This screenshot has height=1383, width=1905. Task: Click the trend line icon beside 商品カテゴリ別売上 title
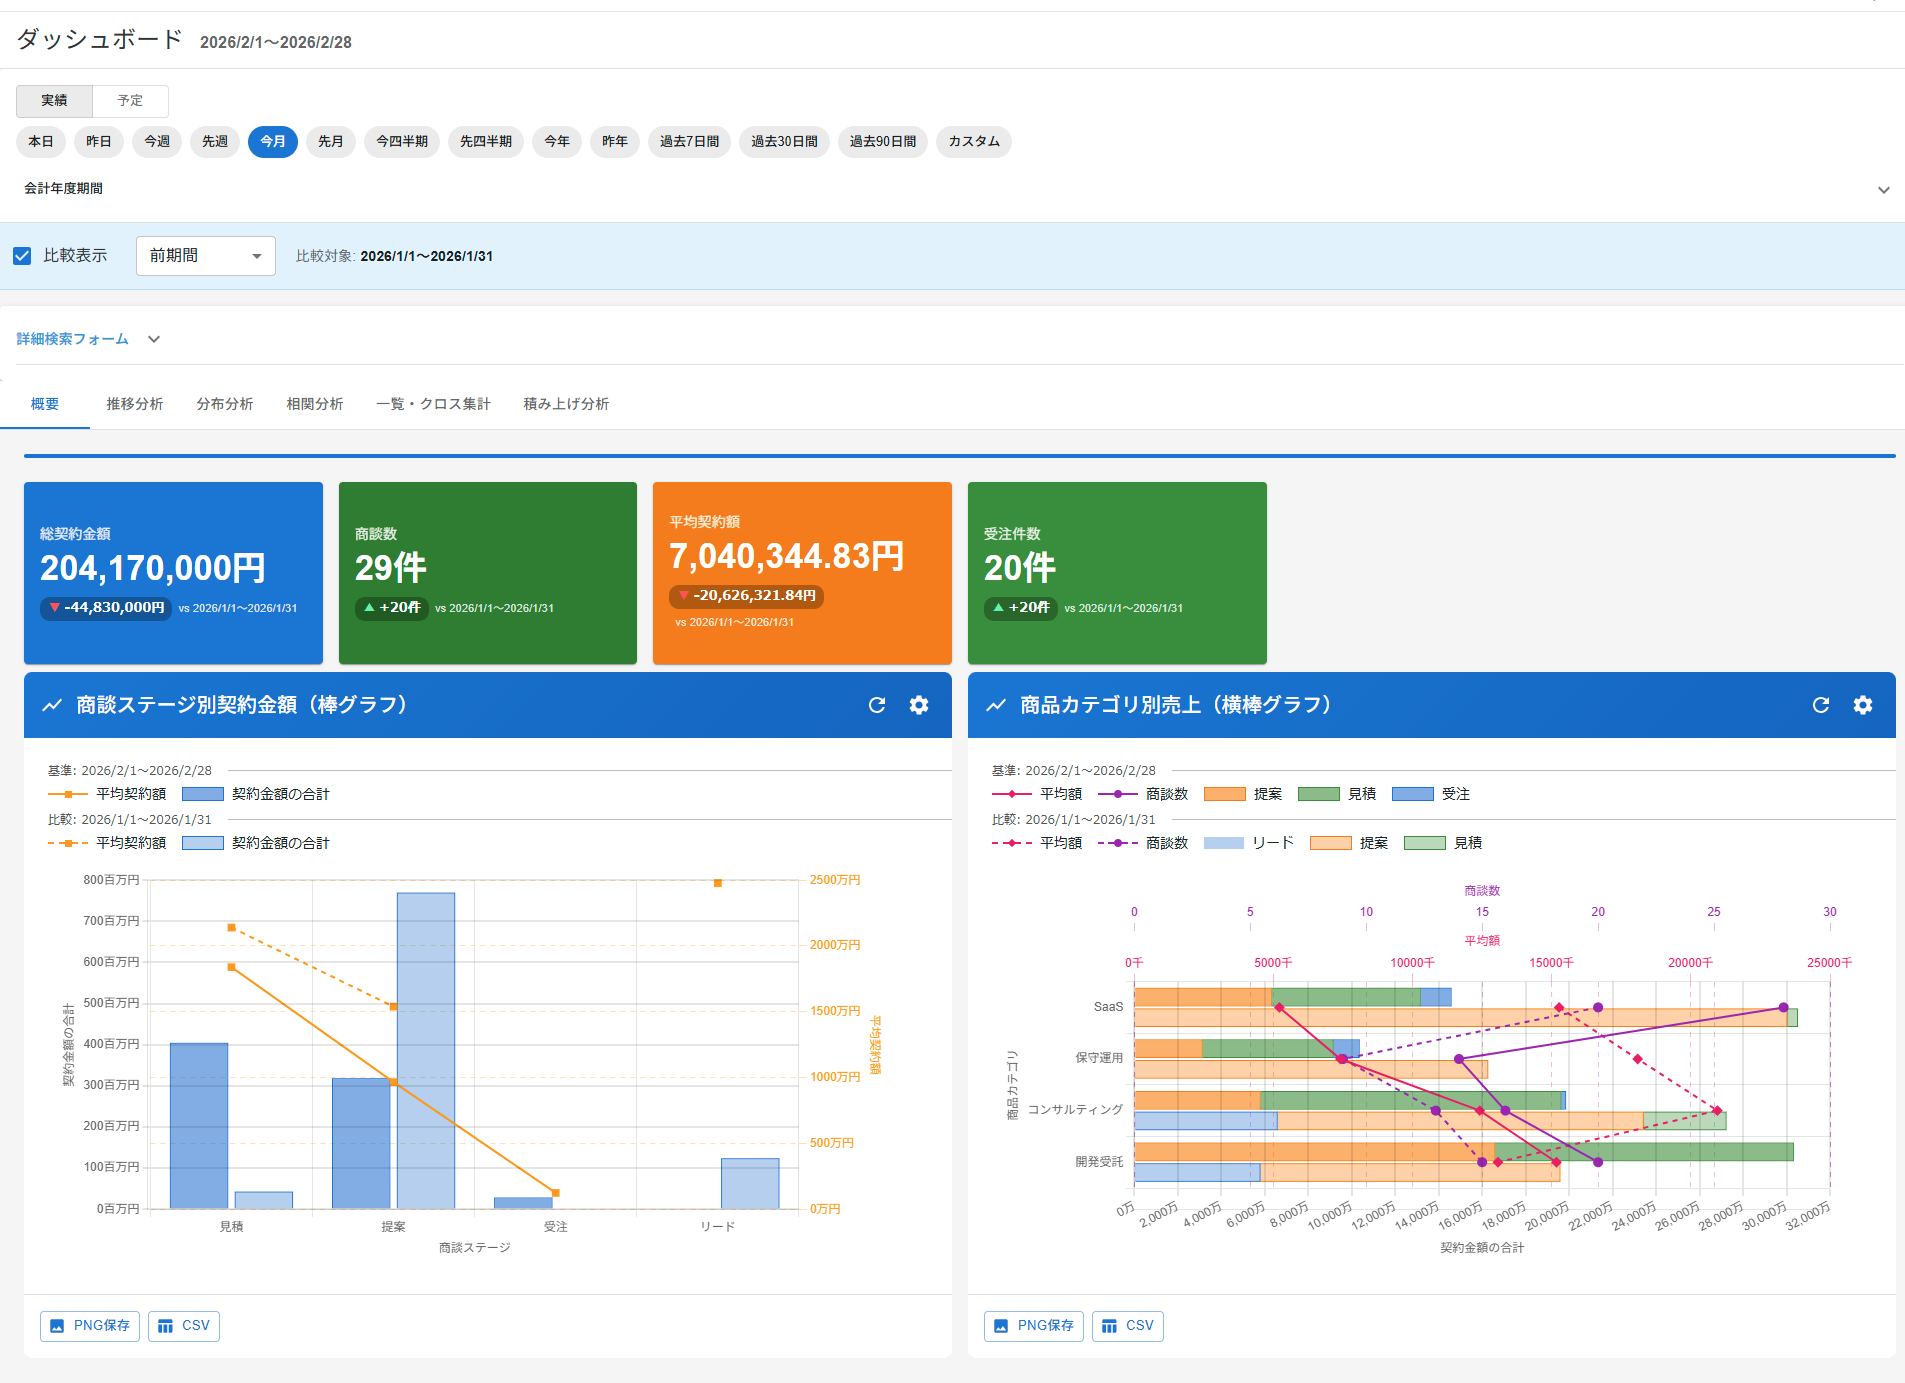(996, 706)
